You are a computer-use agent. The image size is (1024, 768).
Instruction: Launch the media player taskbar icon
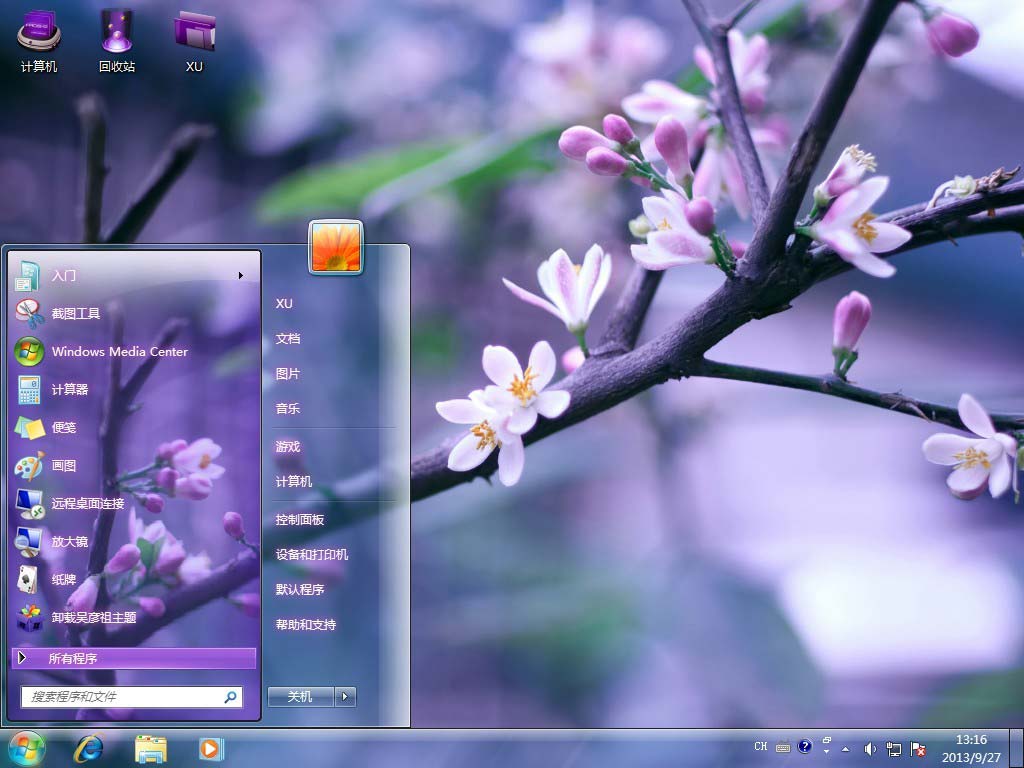click(x=211, y=748)
